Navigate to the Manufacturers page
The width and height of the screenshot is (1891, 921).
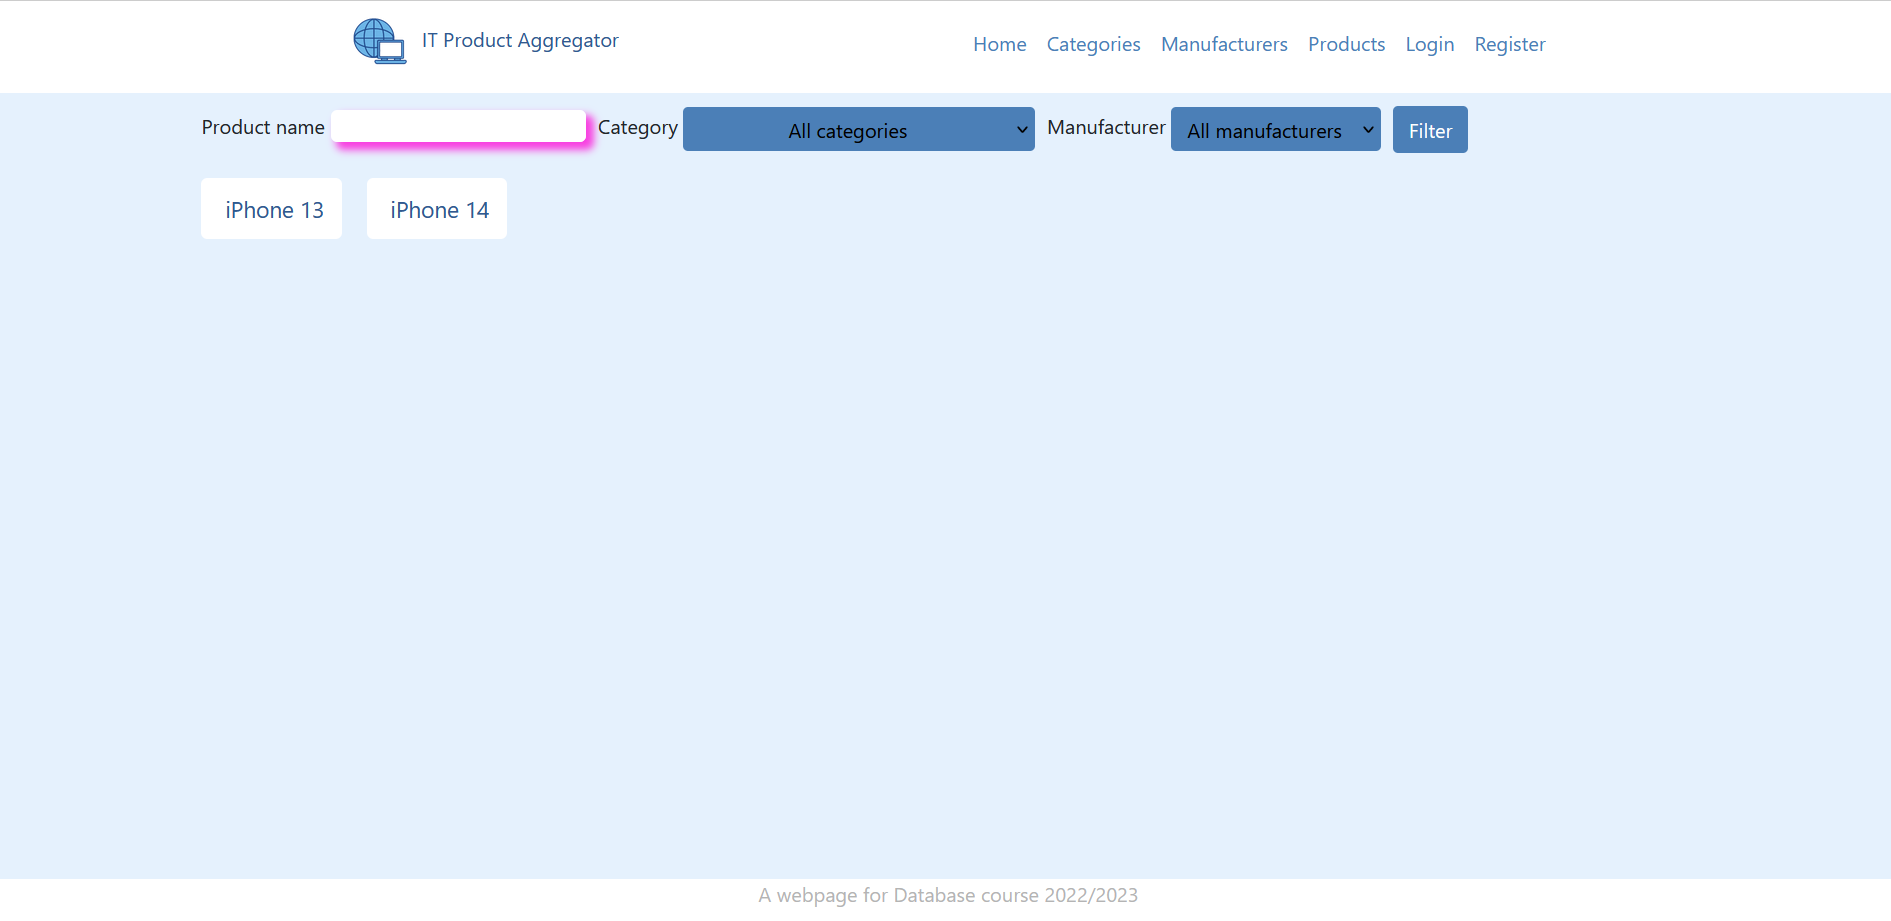tap(1223, 45)
